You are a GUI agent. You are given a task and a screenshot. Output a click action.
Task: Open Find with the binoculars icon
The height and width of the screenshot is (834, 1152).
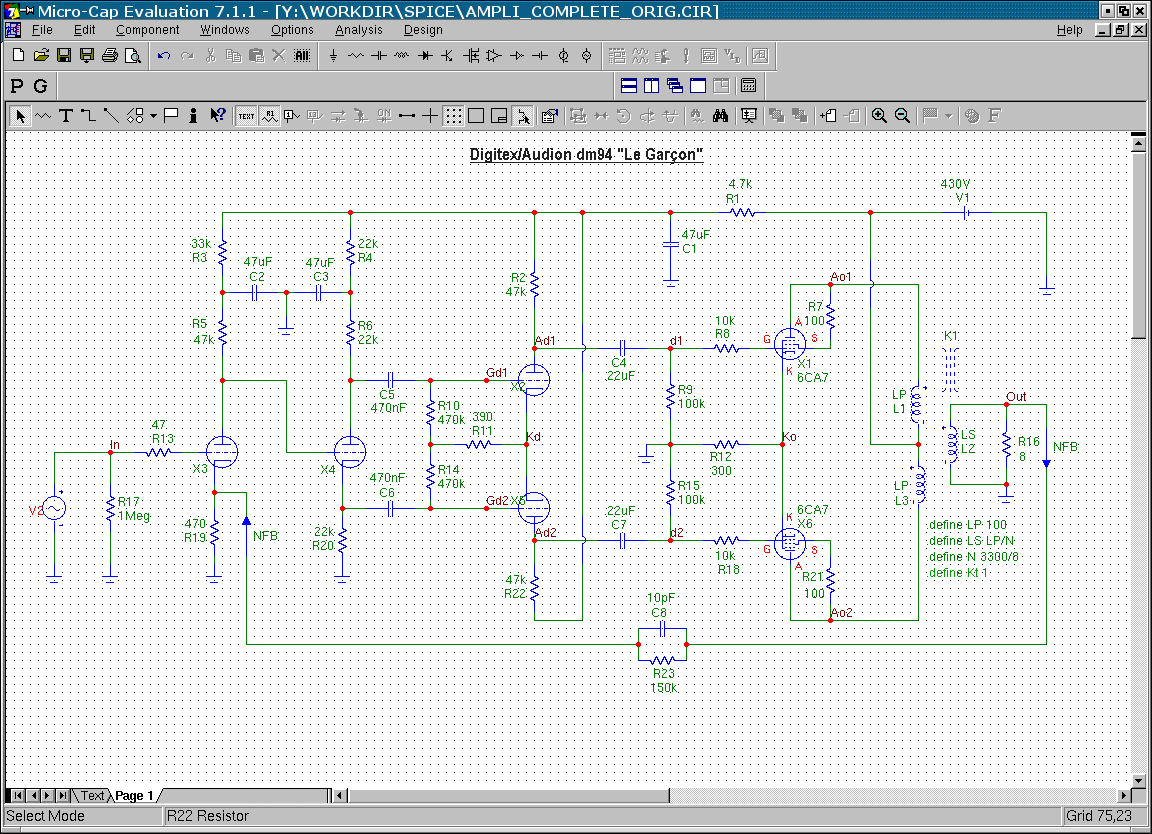point(720,115)
